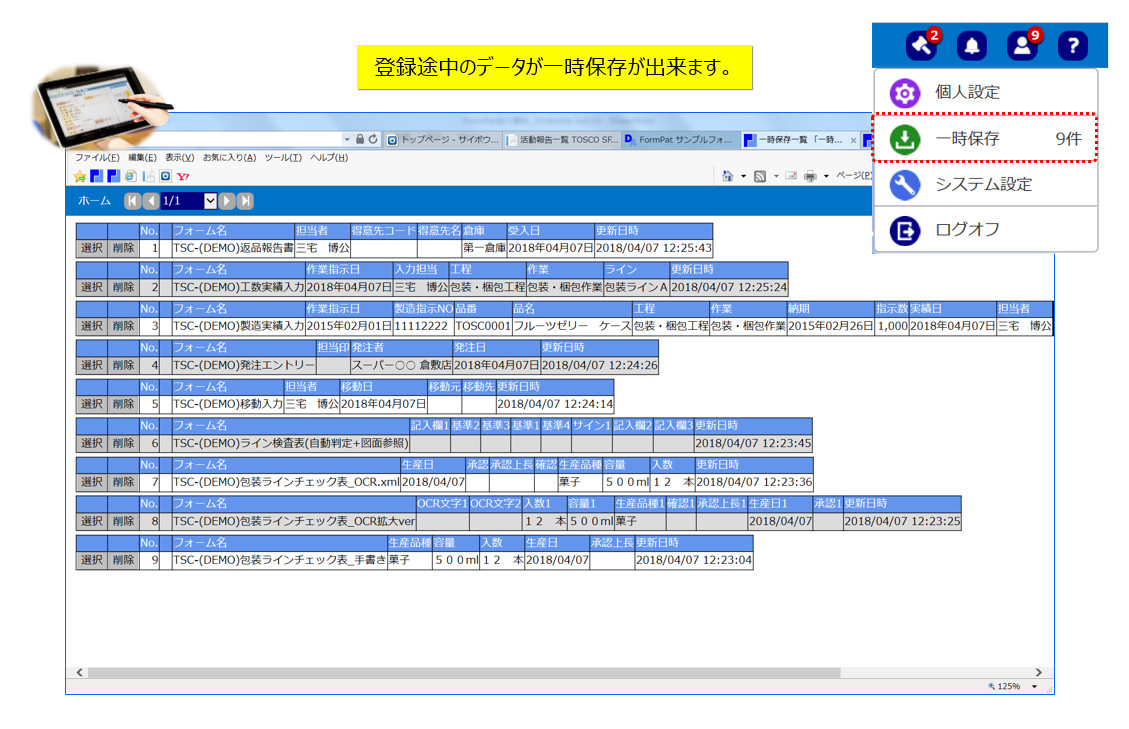1129x729 pixels.
Task: Open the 表示(V) menu
Action: click(x=179, y=158)
